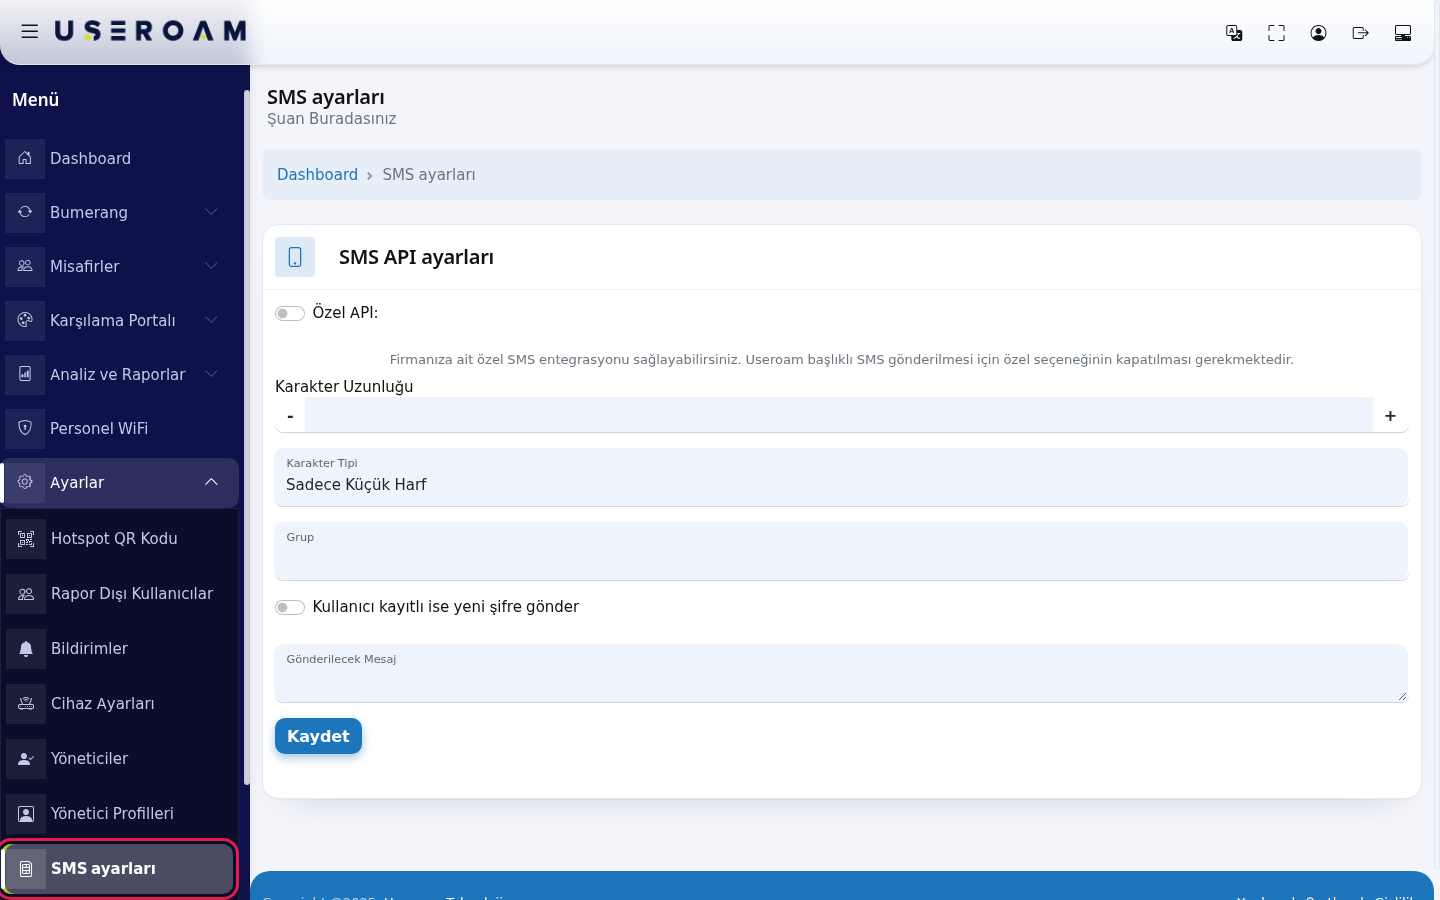
Task: Click the sidebar menu scrollbar
Action: [x=246, y=437]
